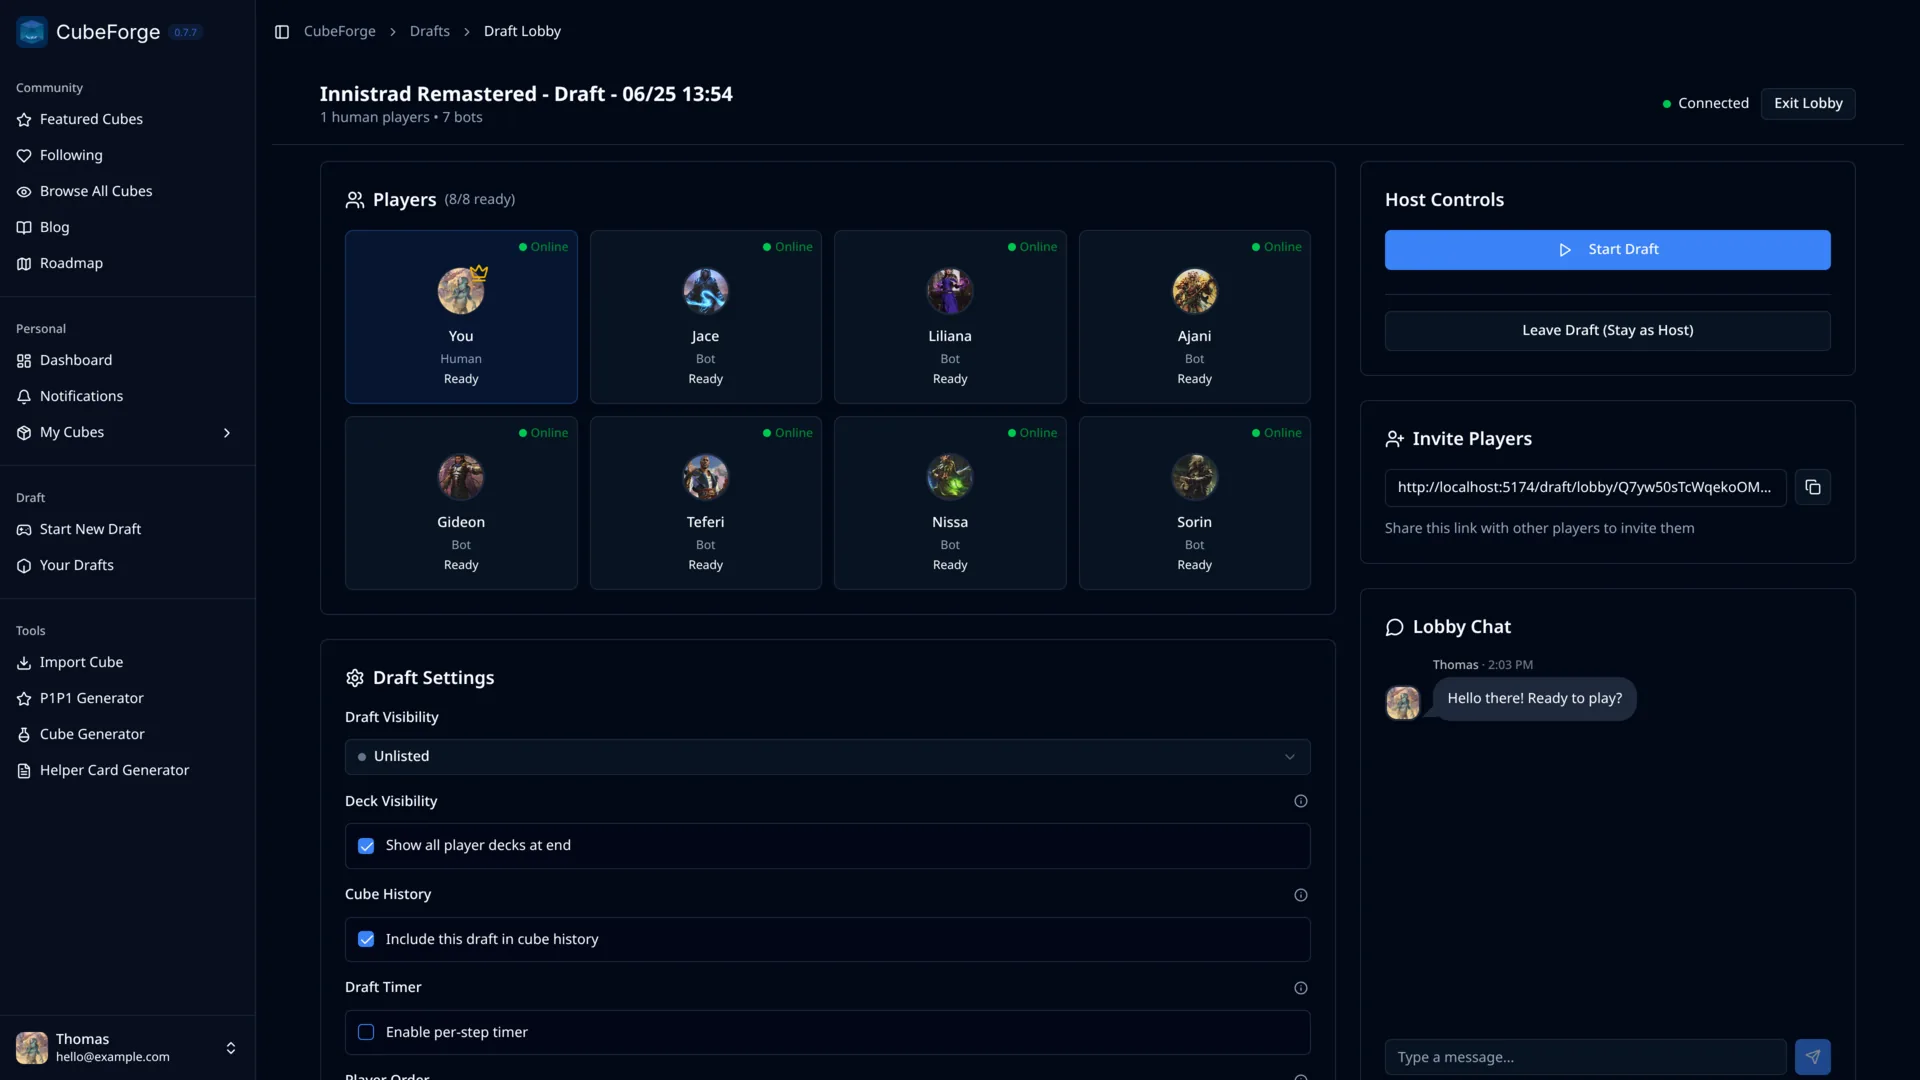
Task: Exit the lobby
Action: pyautogui.click(x=1808, y=104)
